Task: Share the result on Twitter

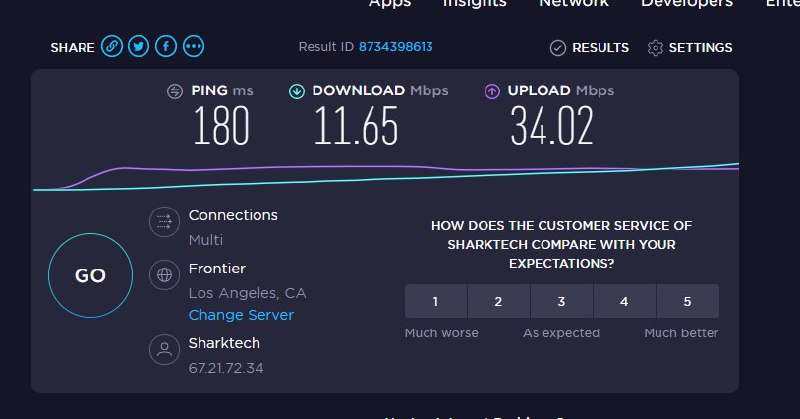Action: point(139,46)
